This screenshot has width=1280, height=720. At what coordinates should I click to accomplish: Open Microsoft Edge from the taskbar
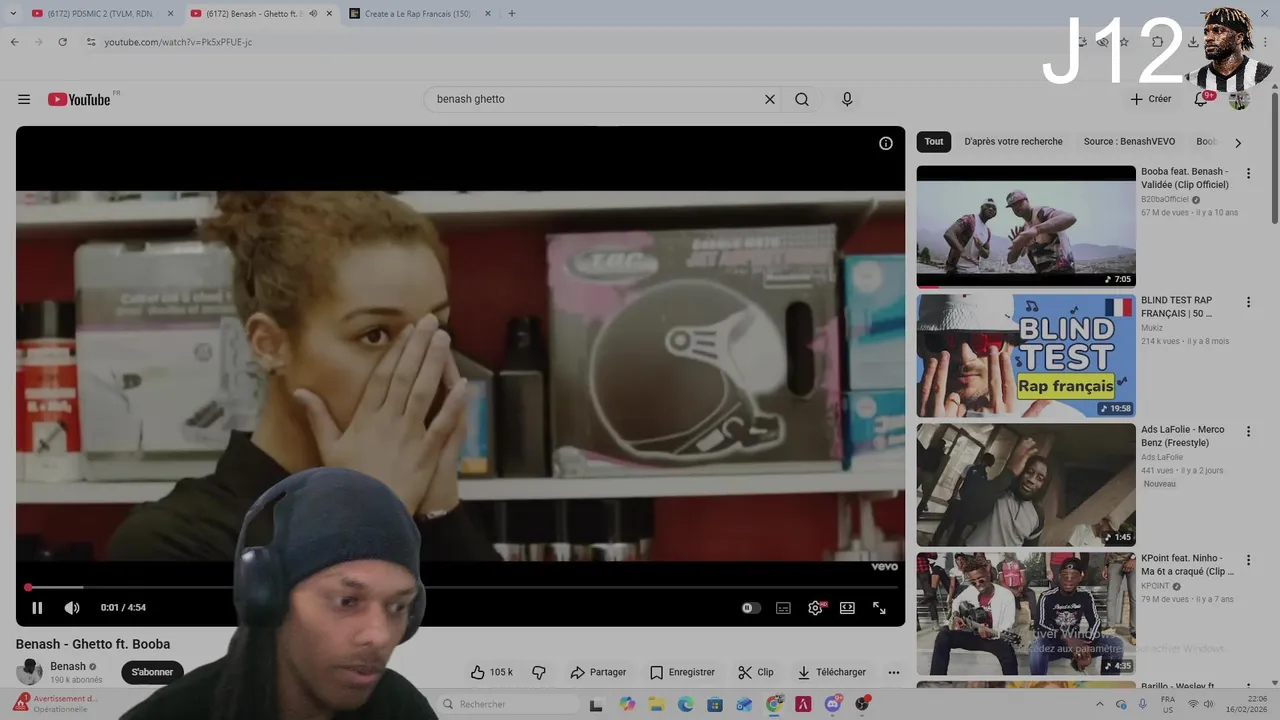(686, 704)
